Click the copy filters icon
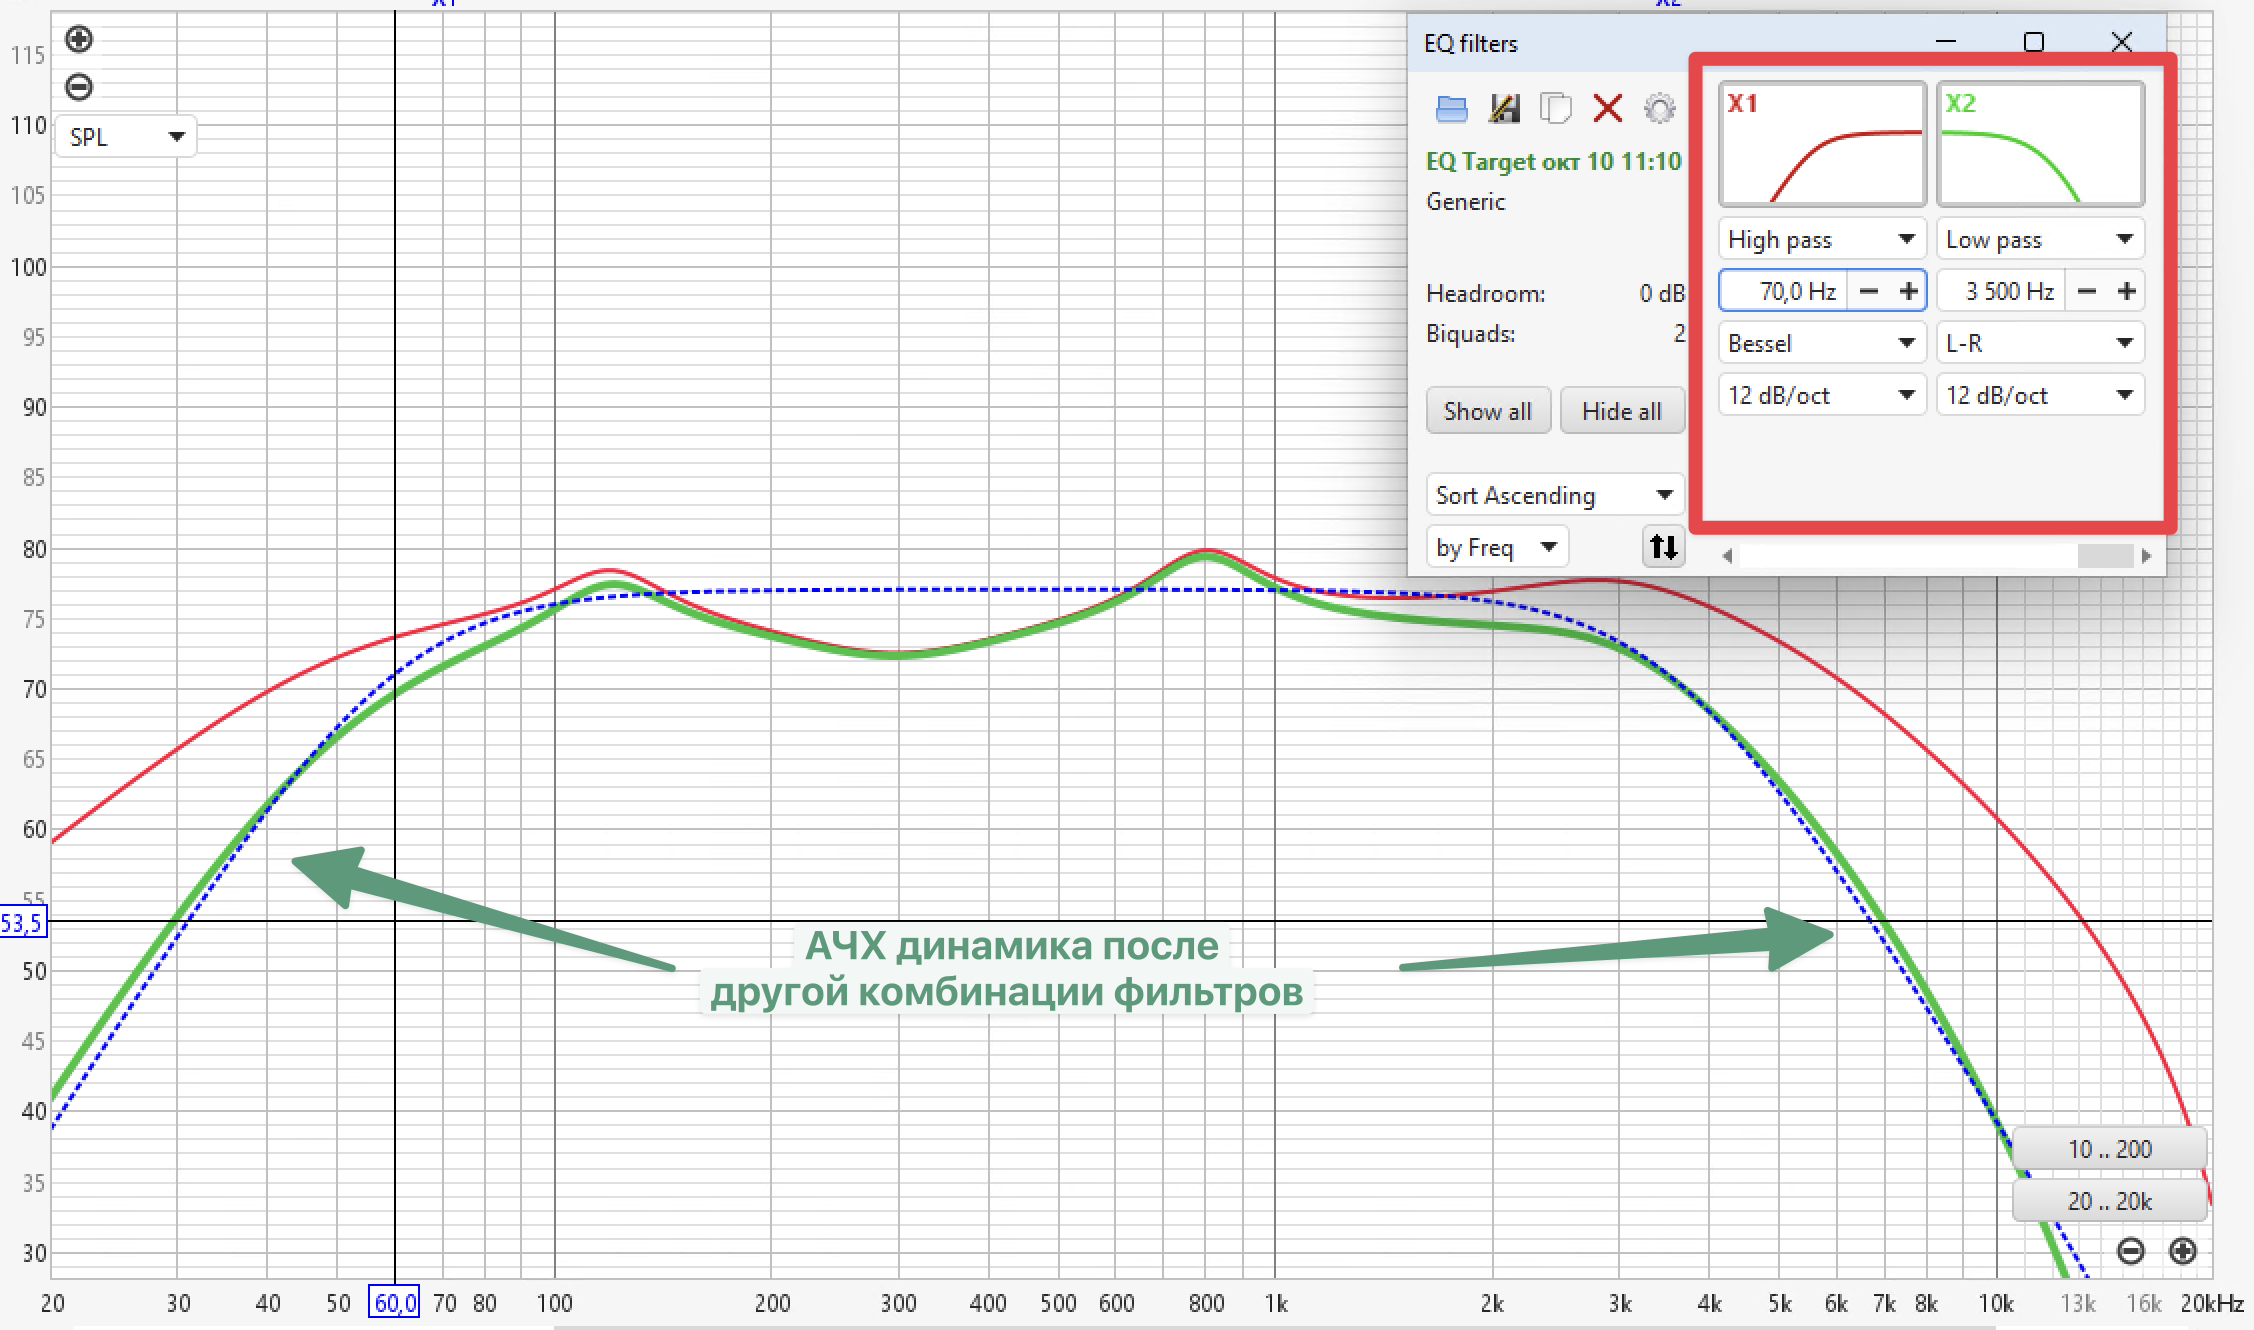2254x1330 pixels. (1555, 108)
